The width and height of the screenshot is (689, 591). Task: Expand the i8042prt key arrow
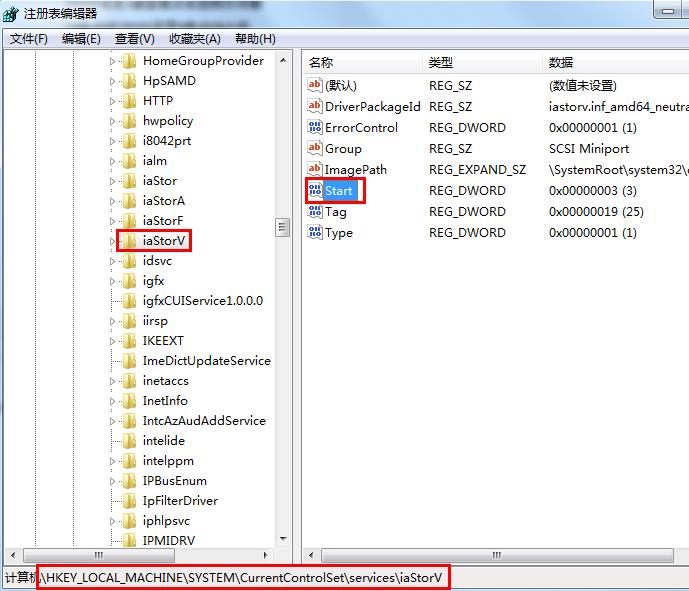(112, 141)
